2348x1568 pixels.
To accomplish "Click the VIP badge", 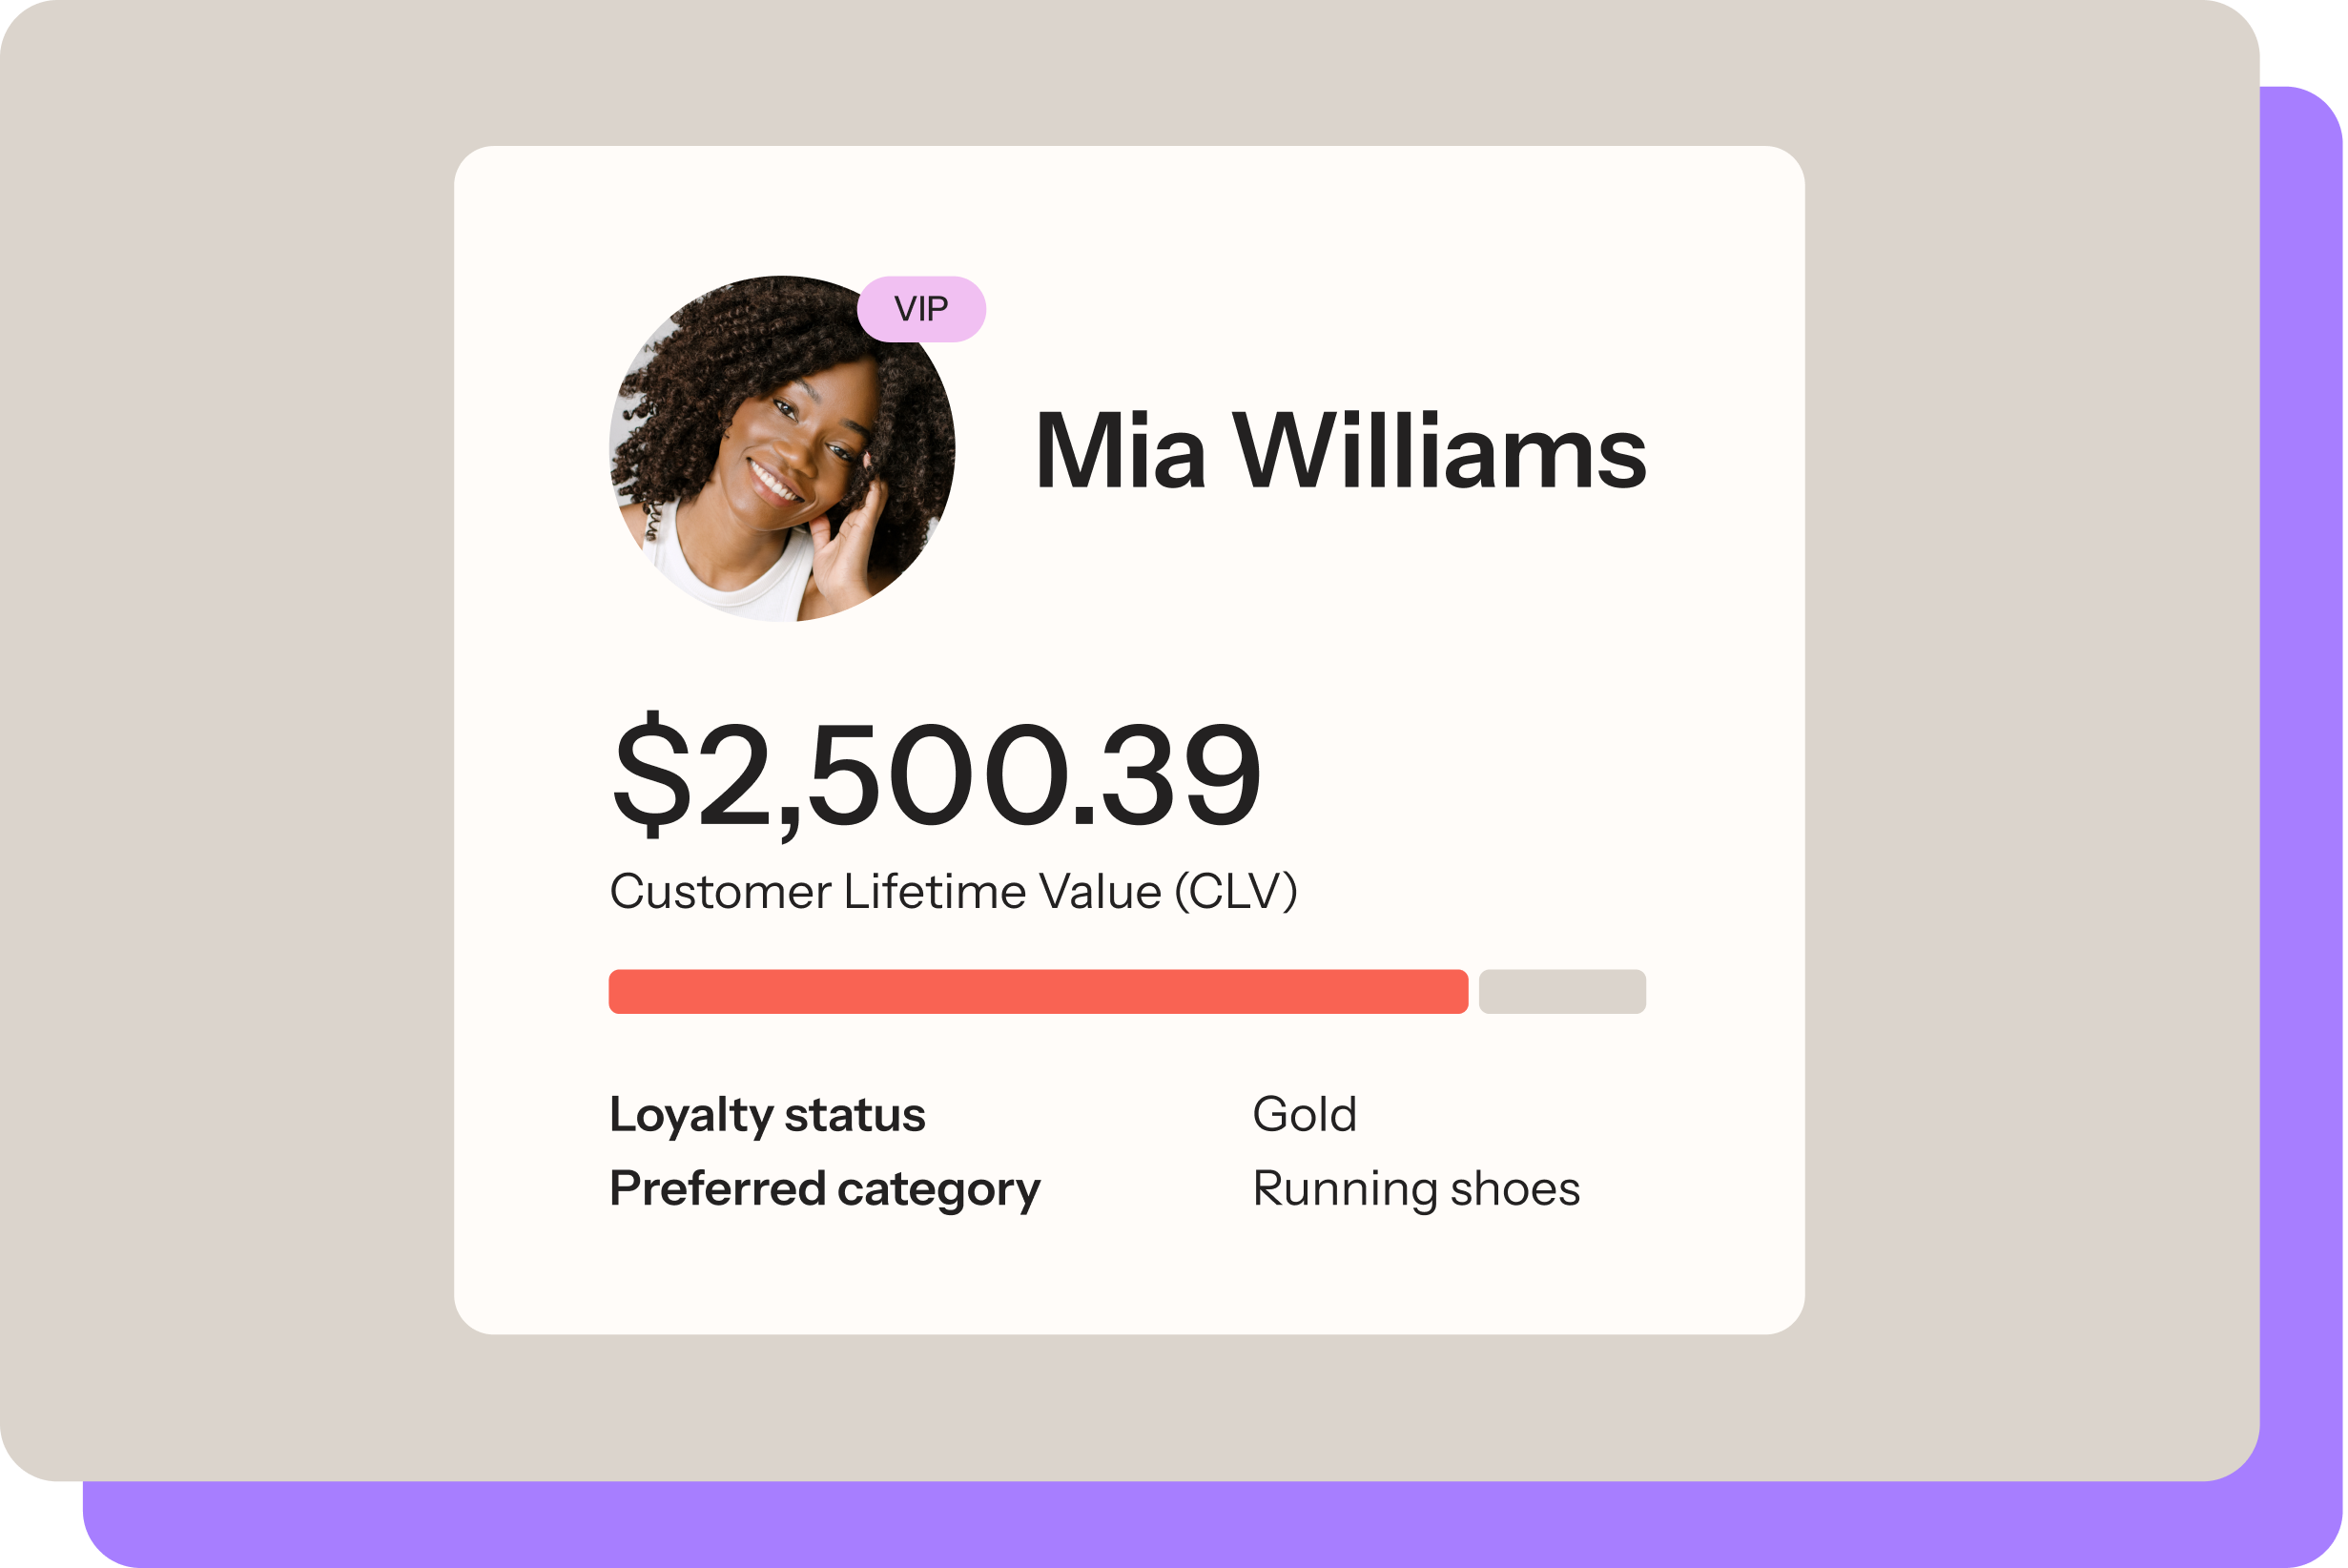I will pyautogui.click(x=921, y=309).
